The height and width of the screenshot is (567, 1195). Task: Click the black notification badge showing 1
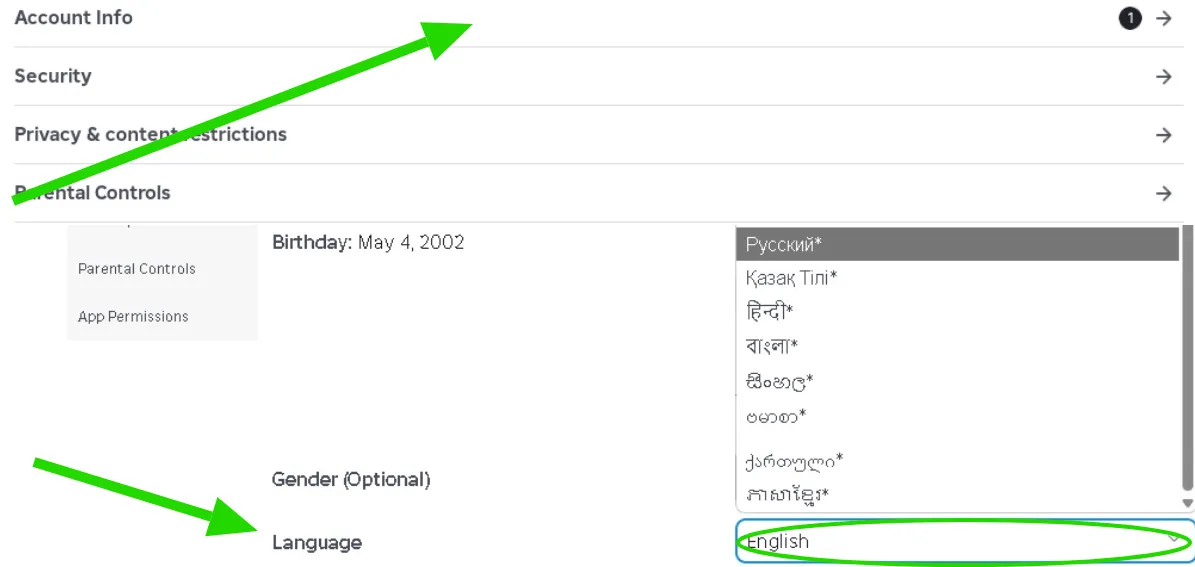pos(1130,18)
